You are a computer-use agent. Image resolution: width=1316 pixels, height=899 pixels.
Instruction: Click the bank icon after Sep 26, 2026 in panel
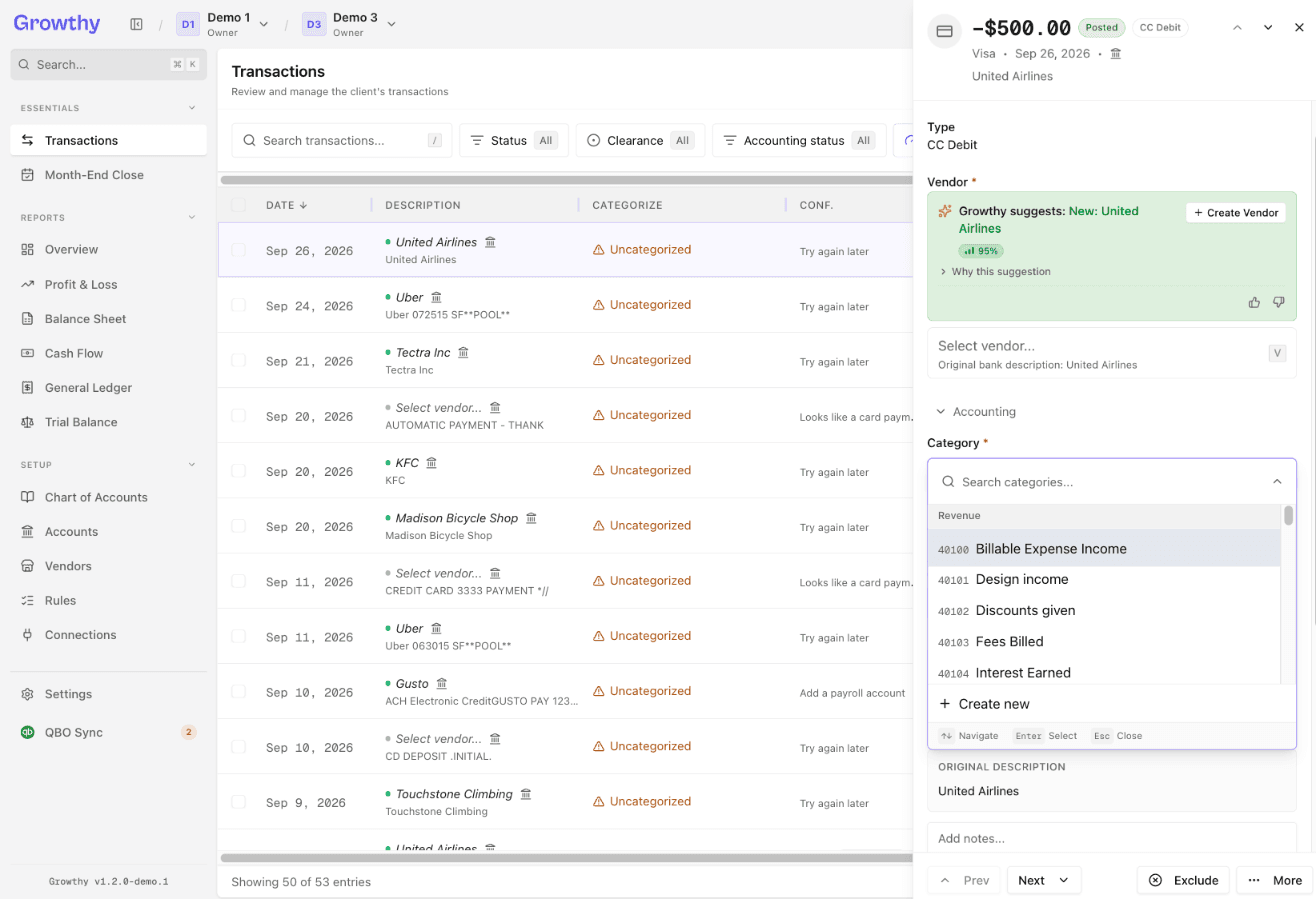coord(1115,54)
